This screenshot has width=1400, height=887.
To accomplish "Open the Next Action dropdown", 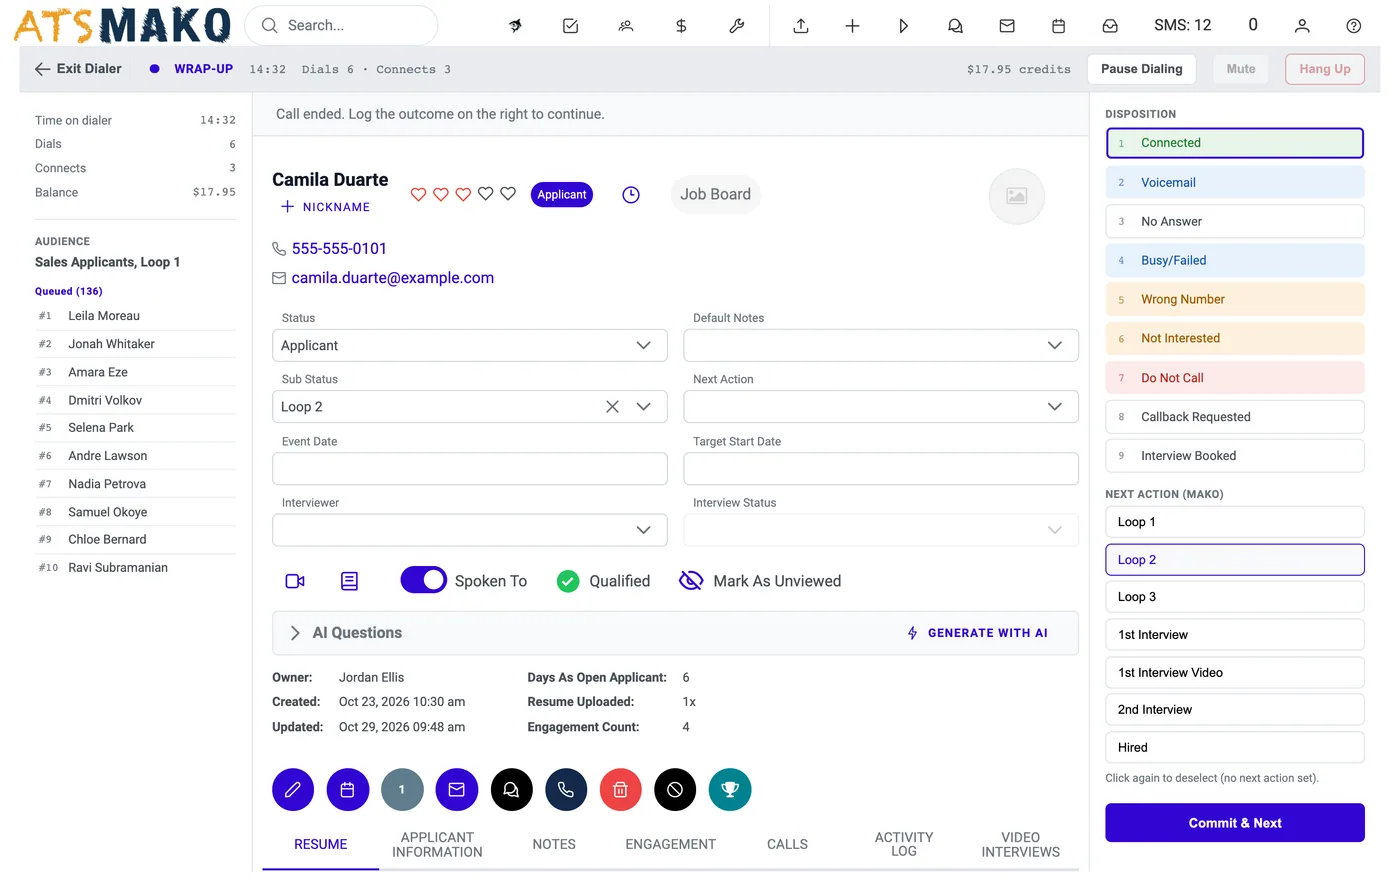I will pyautogui.click(x=881, y=407).
